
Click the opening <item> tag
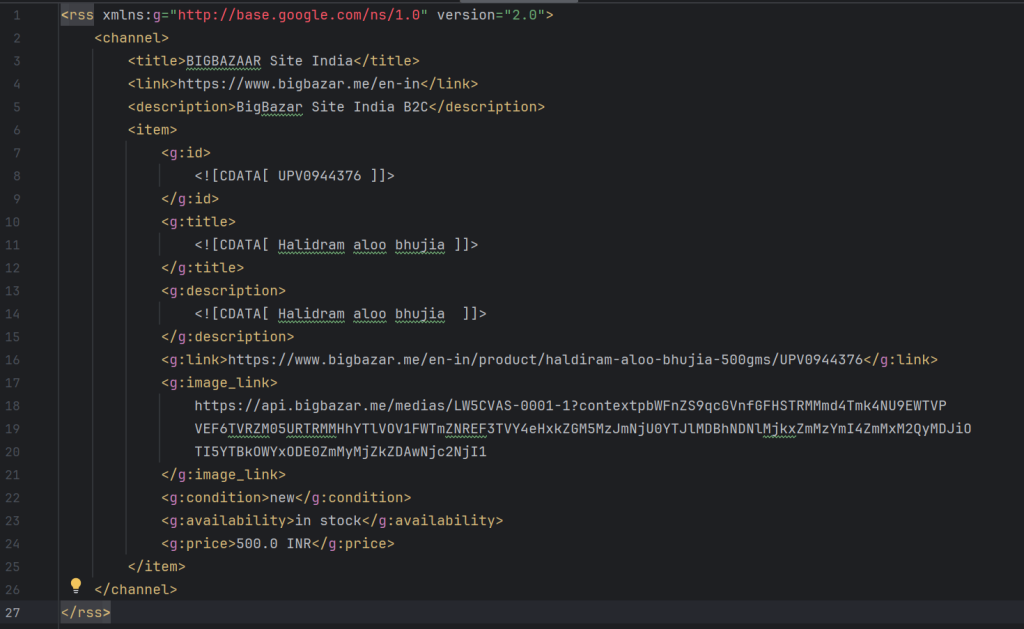(153, 130)
